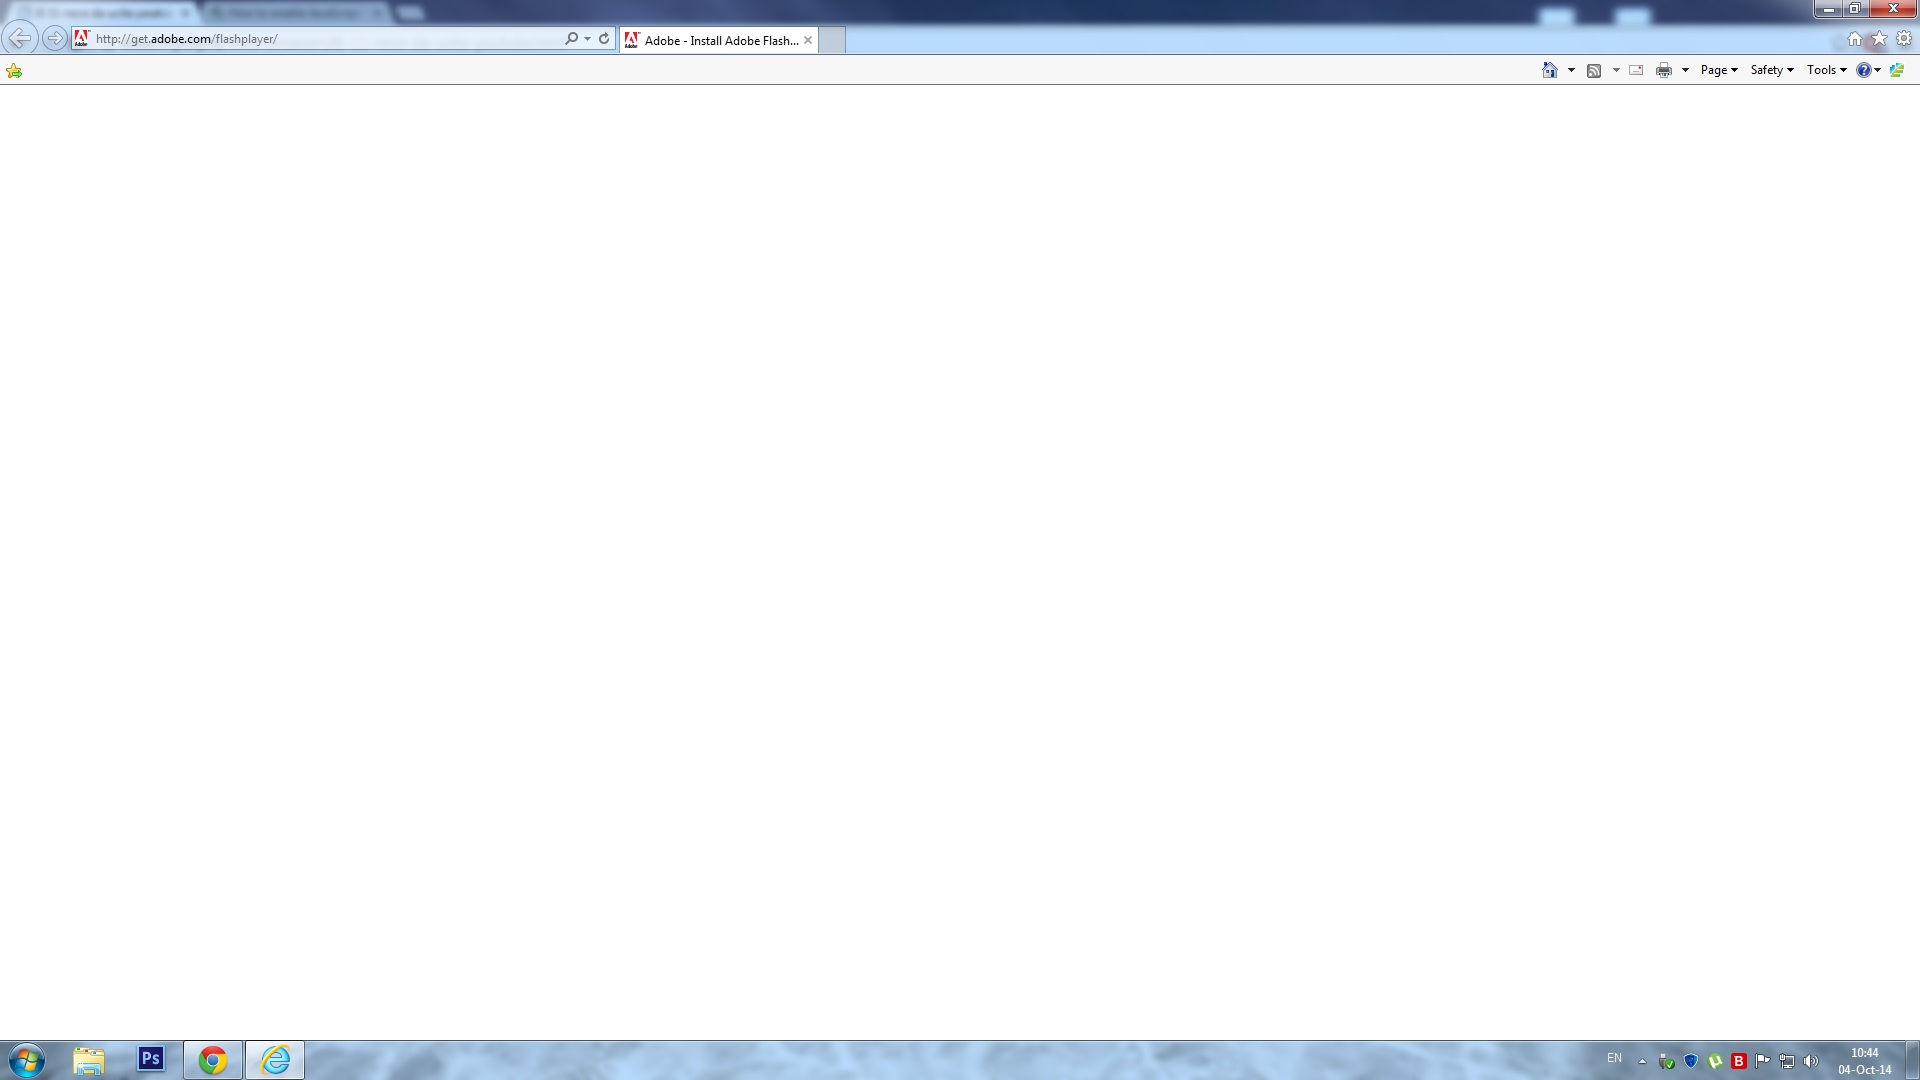
Task: Click the command bar Home icon
Action: (x=1549, y=70)
